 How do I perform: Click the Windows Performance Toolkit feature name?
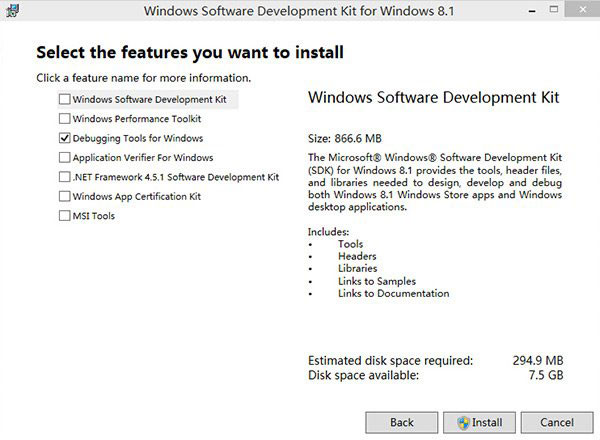(x=137, y=119)
